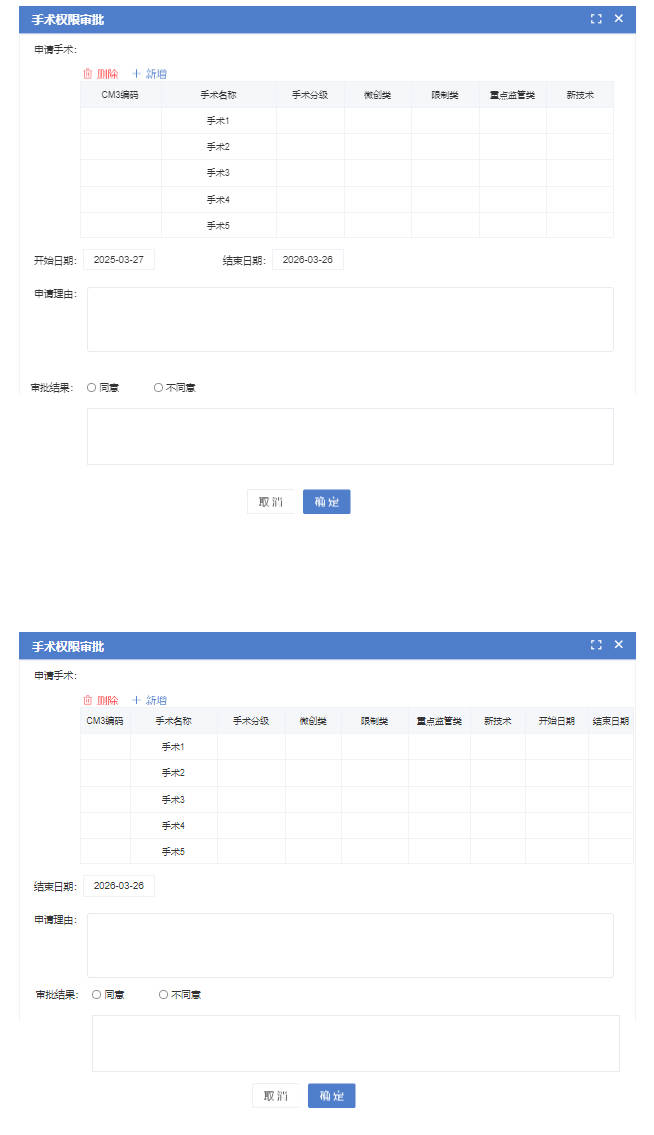Click the red 删除 trash icon in top dialog
The height and width of the screenshot is (1135, 654).
[88, 73]
